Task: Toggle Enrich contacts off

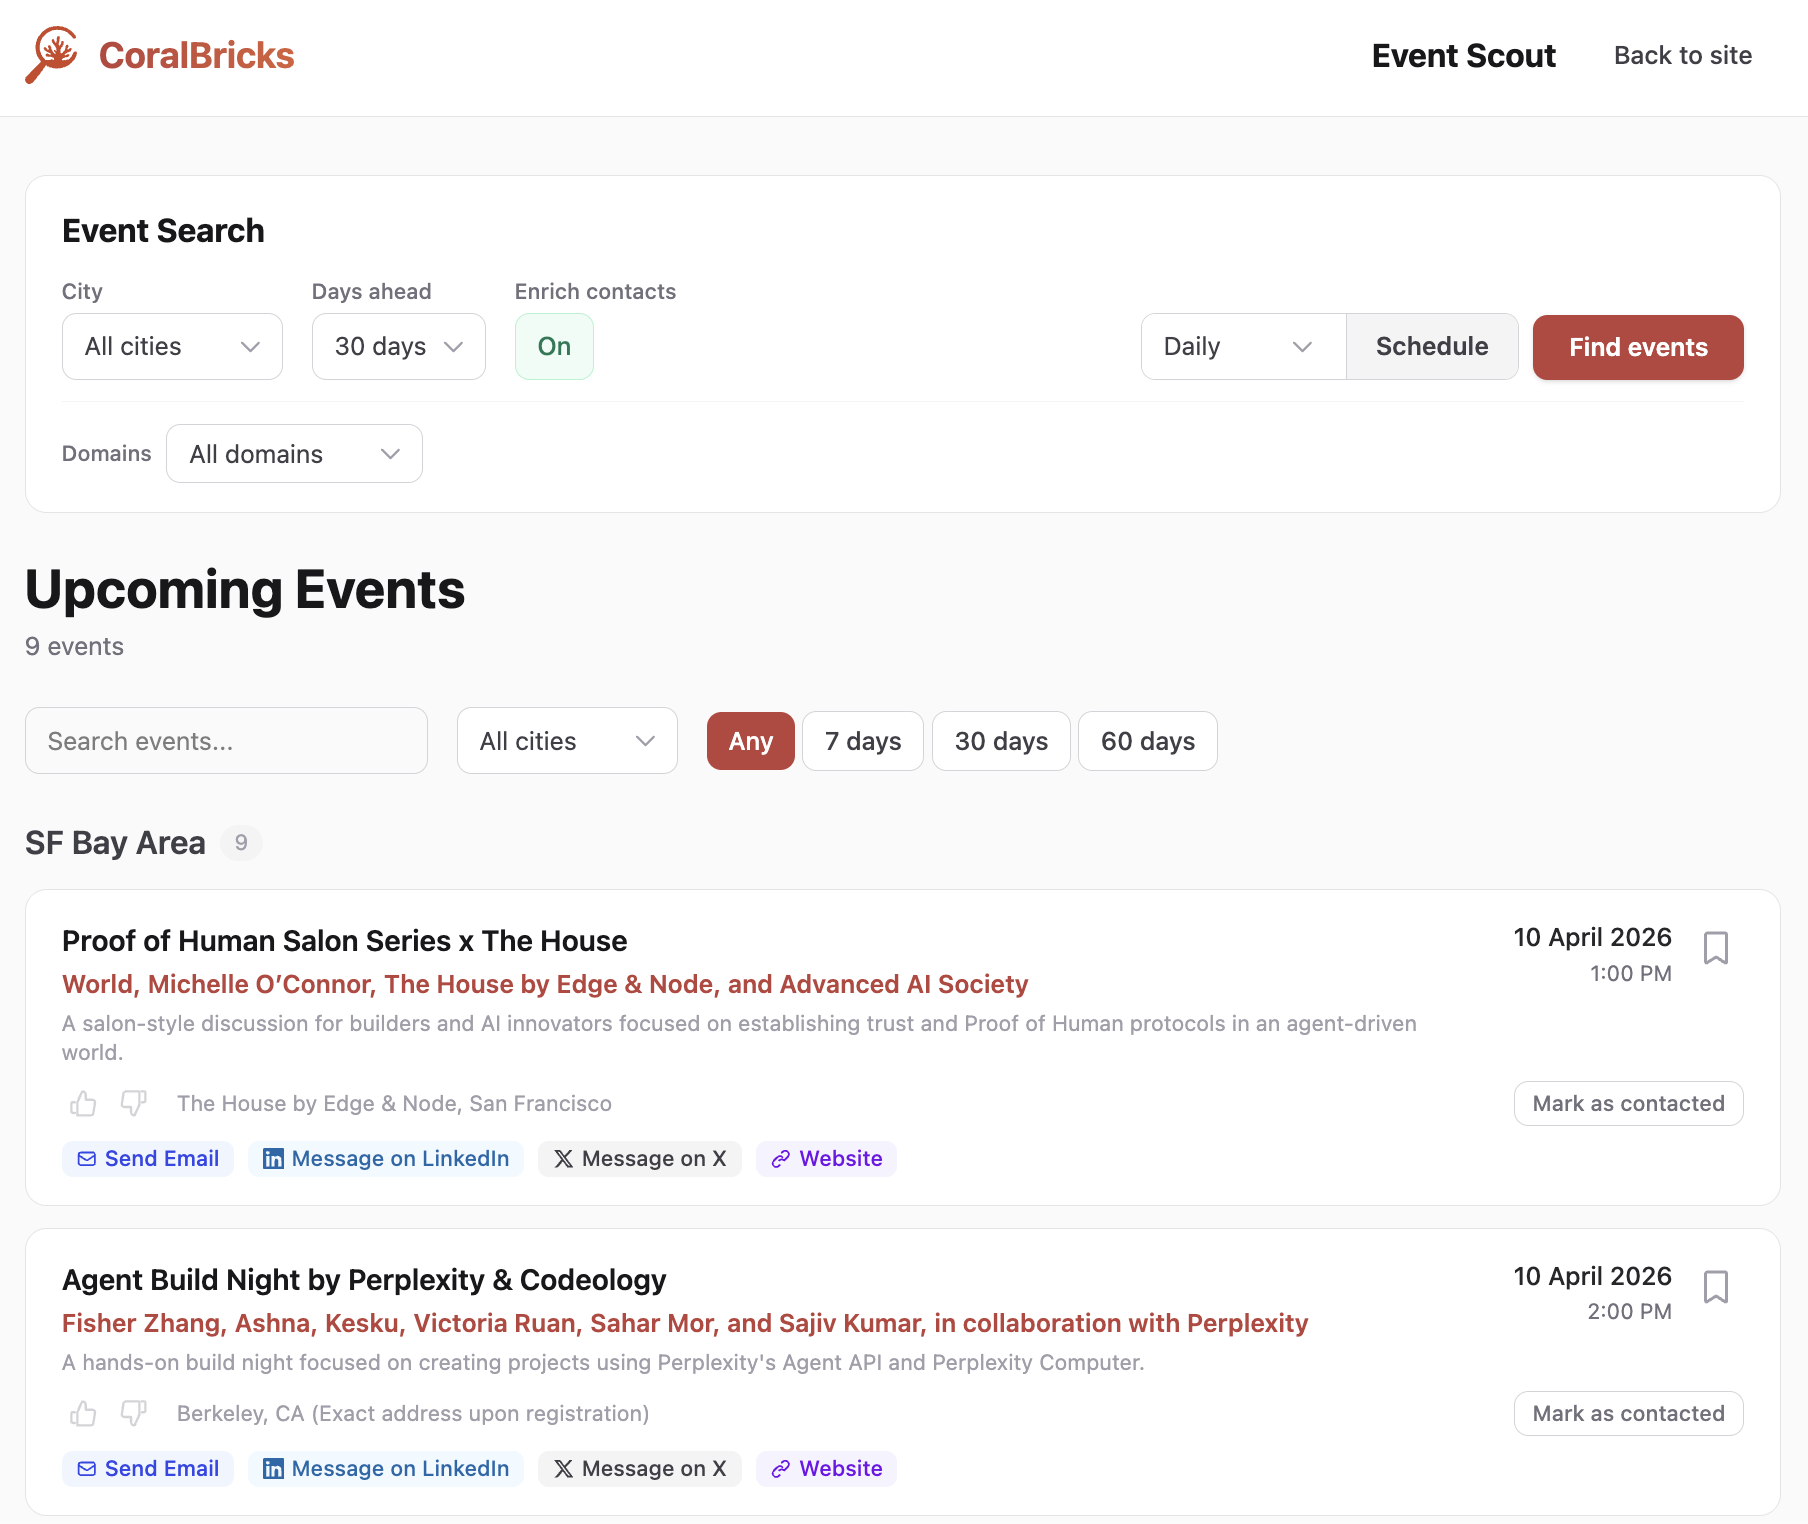Action: click(x=554, y=347)
